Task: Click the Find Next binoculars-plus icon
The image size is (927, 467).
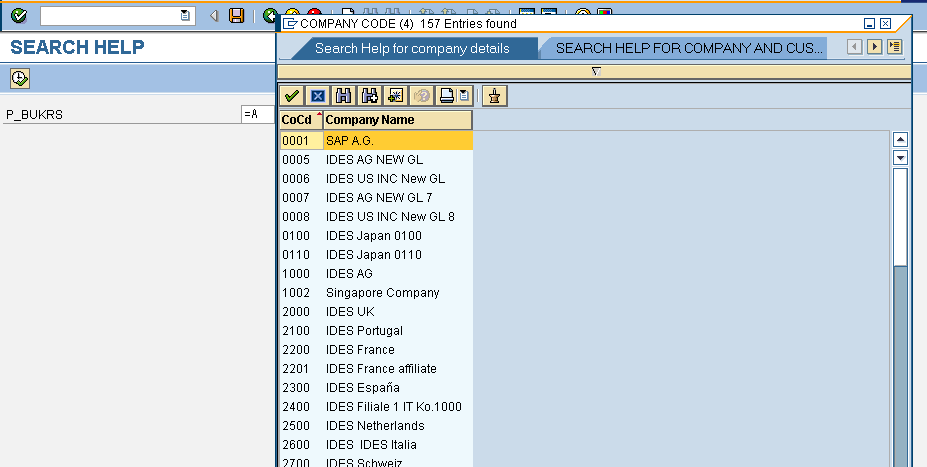Action: click(369, 96)
